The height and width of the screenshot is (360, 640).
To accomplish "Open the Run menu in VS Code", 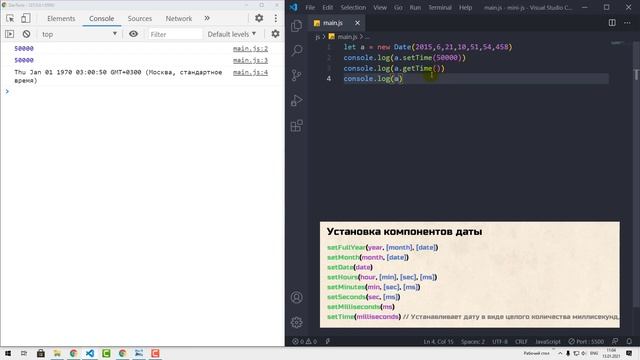I will (x=415, y=7).
